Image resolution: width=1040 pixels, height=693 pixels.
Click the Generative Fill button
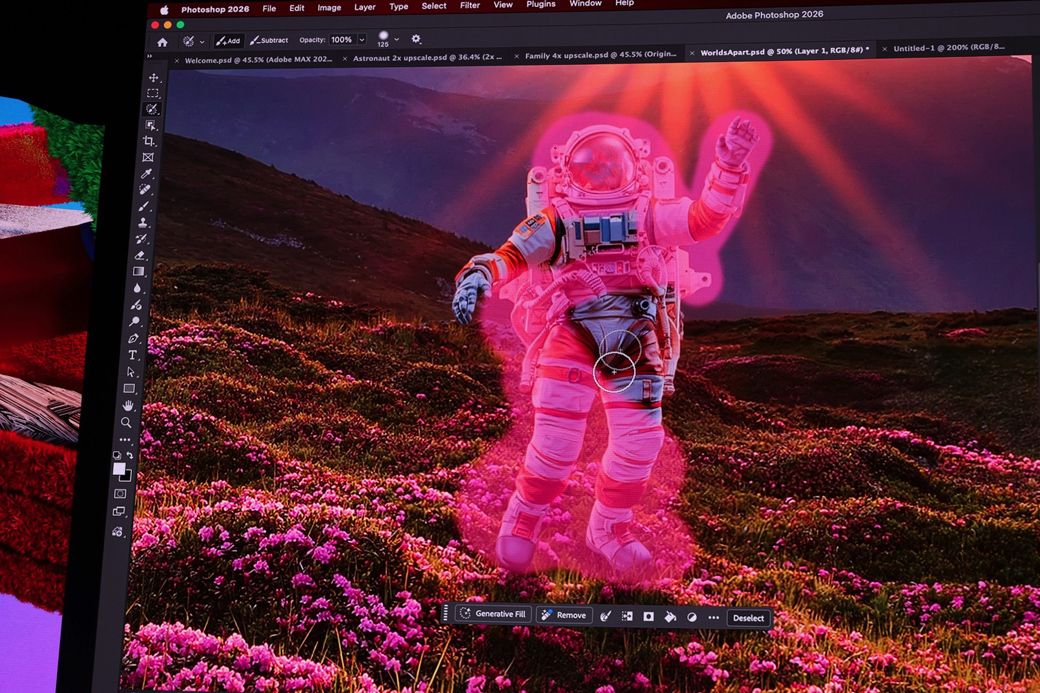493,614
